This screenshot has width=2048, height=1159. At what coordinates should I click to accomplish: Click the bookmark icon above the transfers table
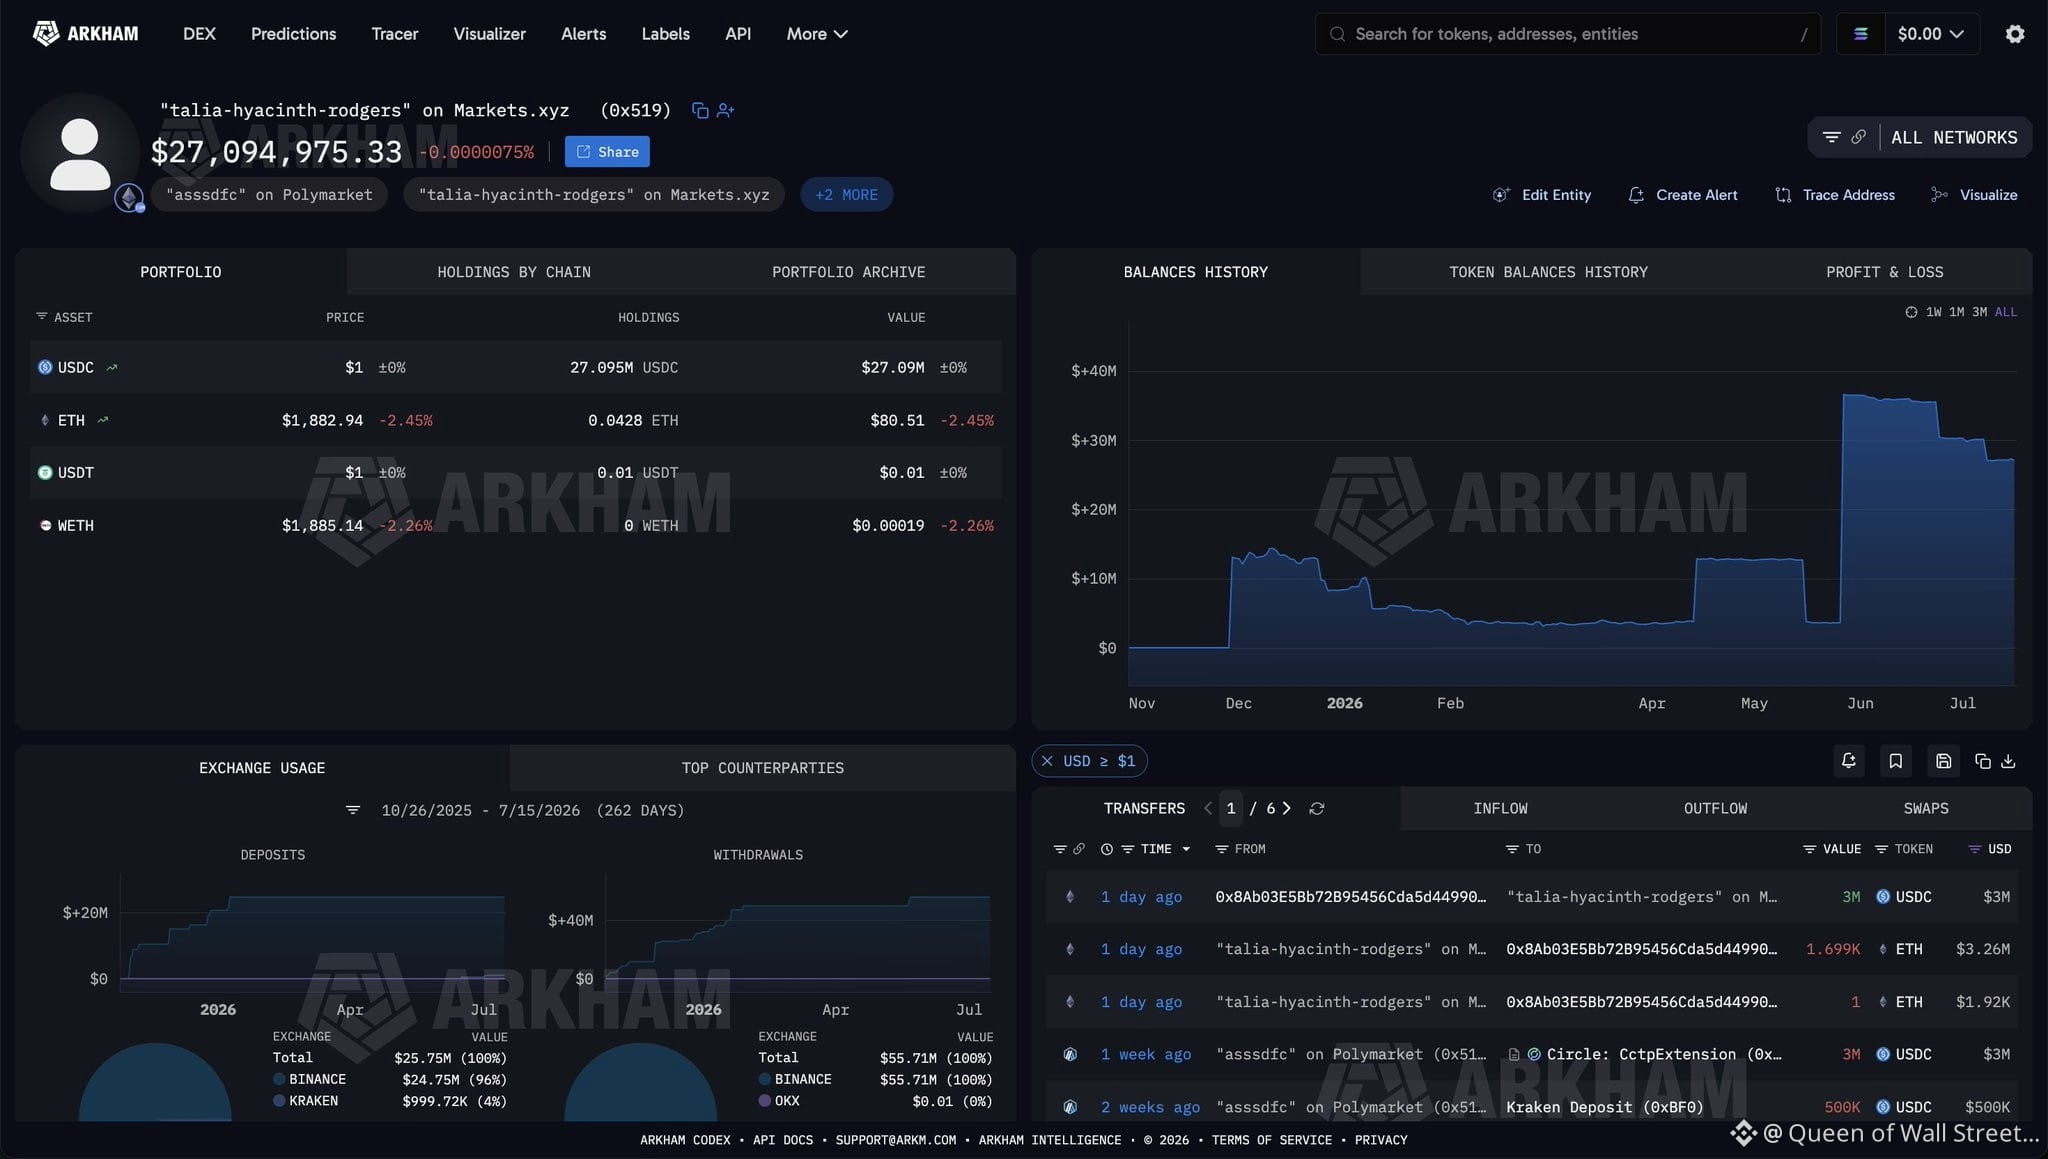[x=1895, y=761]
